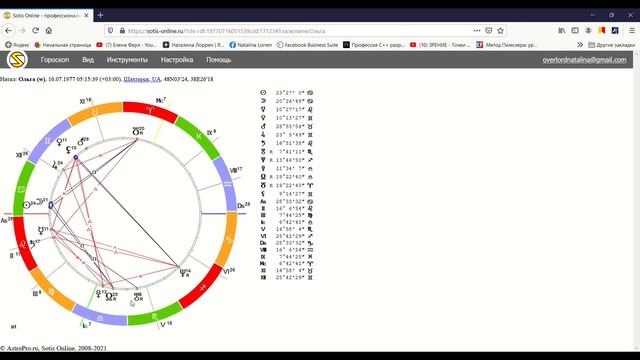Open the Другие закладки bookmarks folder
This screenshot has width=640, height=360.
click(611, 45)
